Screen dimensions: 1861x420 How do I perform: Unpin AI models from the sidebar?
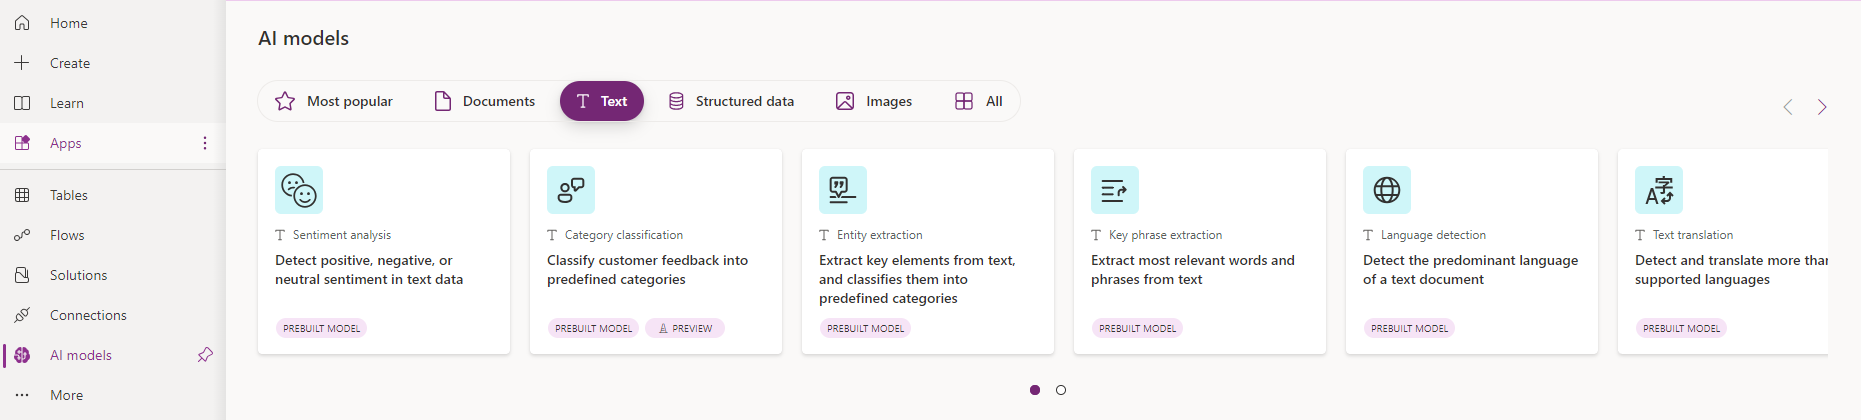[205, 355]
